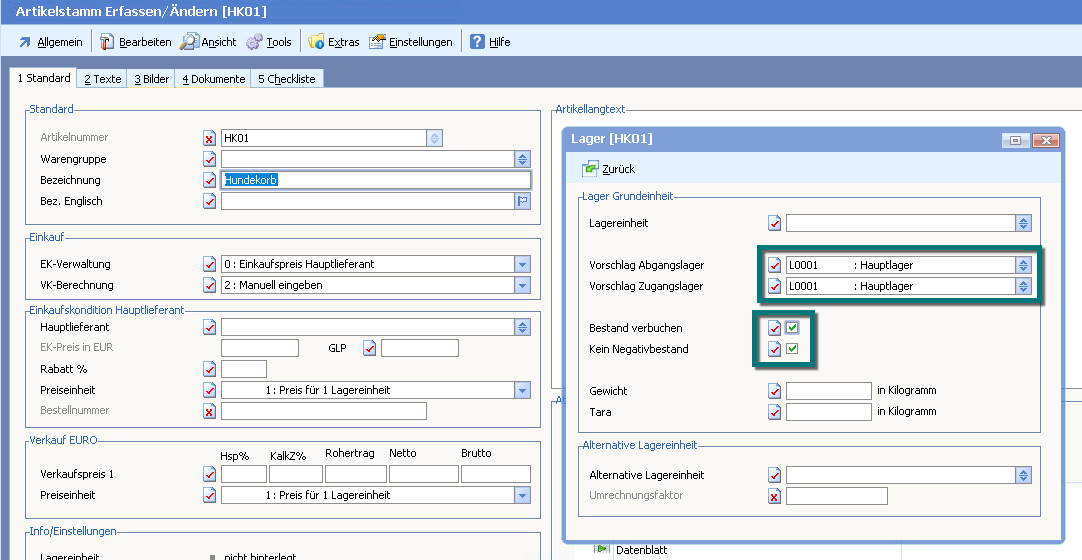This screenshot has width=1082, height=560.
Task: Click the red X marker beside Artikelnummer
Action: point(210,138)
